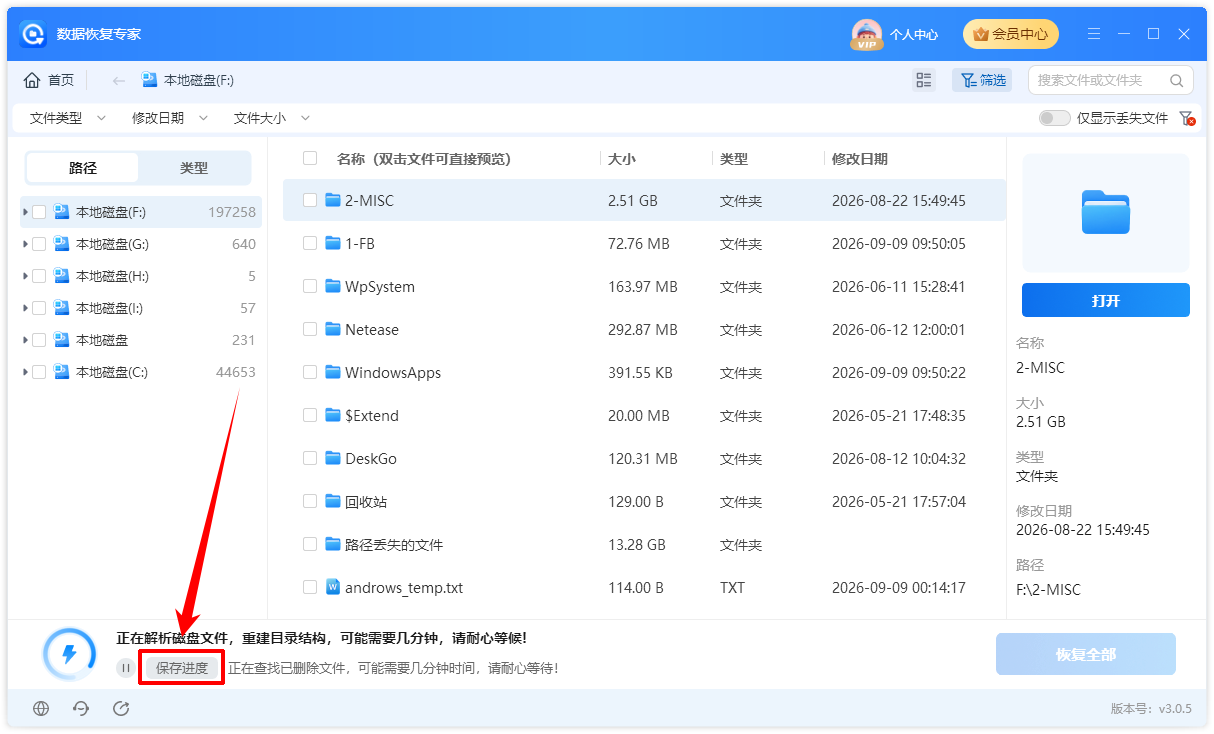Image resolution: width=1214 pixels, height=734 pixels.
Task: Switch the file list view layout icon
Action: [x=924, y=80]
